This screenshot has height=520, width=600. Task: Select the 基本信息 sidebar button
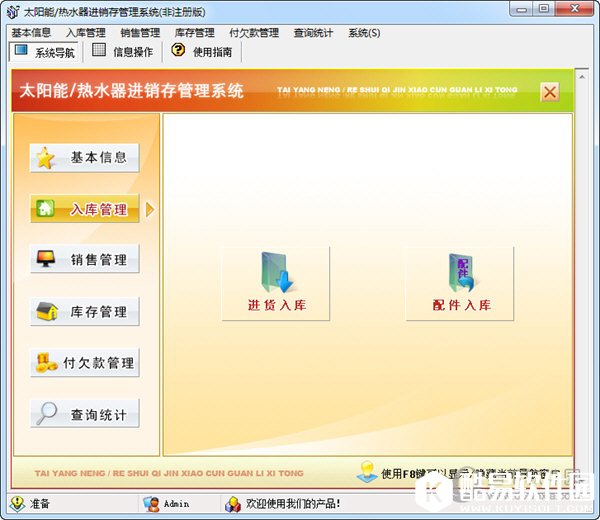85,158
